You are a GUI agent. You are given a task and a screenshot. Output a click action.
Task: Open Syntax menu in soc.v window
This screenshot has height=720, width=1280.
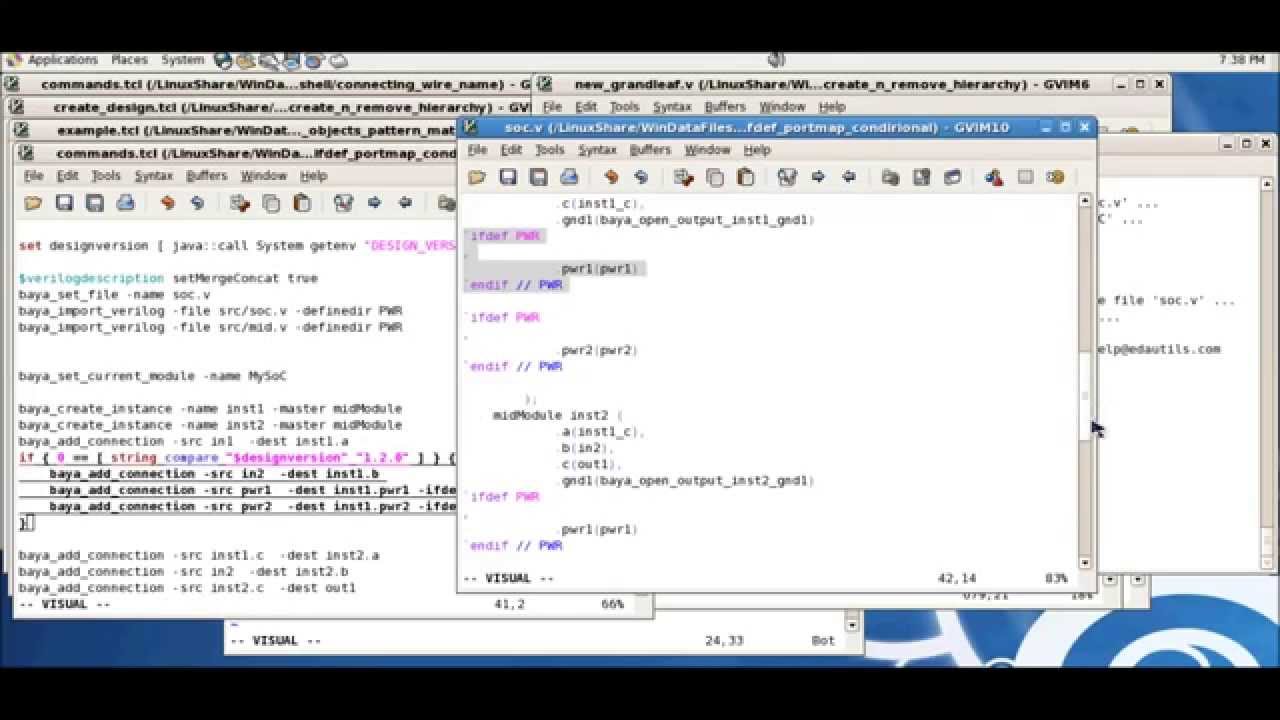597,149
